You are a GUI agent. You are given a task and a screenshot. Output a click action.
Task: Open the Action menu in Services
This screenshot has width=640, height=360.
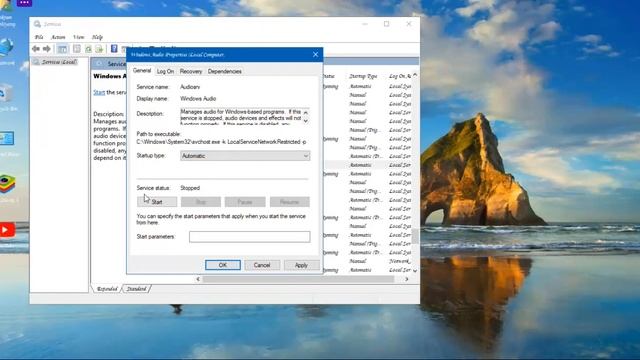58,37
